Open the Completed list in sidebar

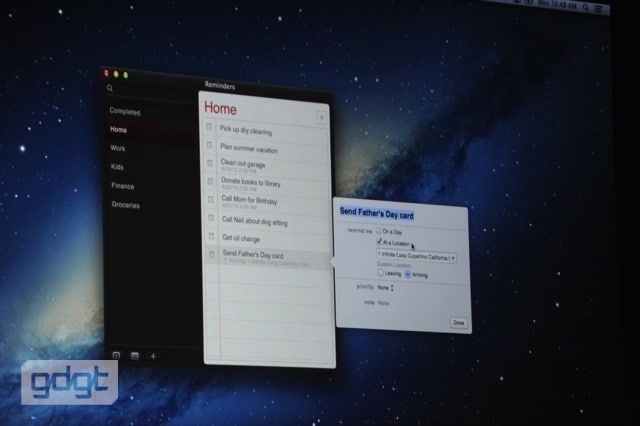tap(126, 112)
